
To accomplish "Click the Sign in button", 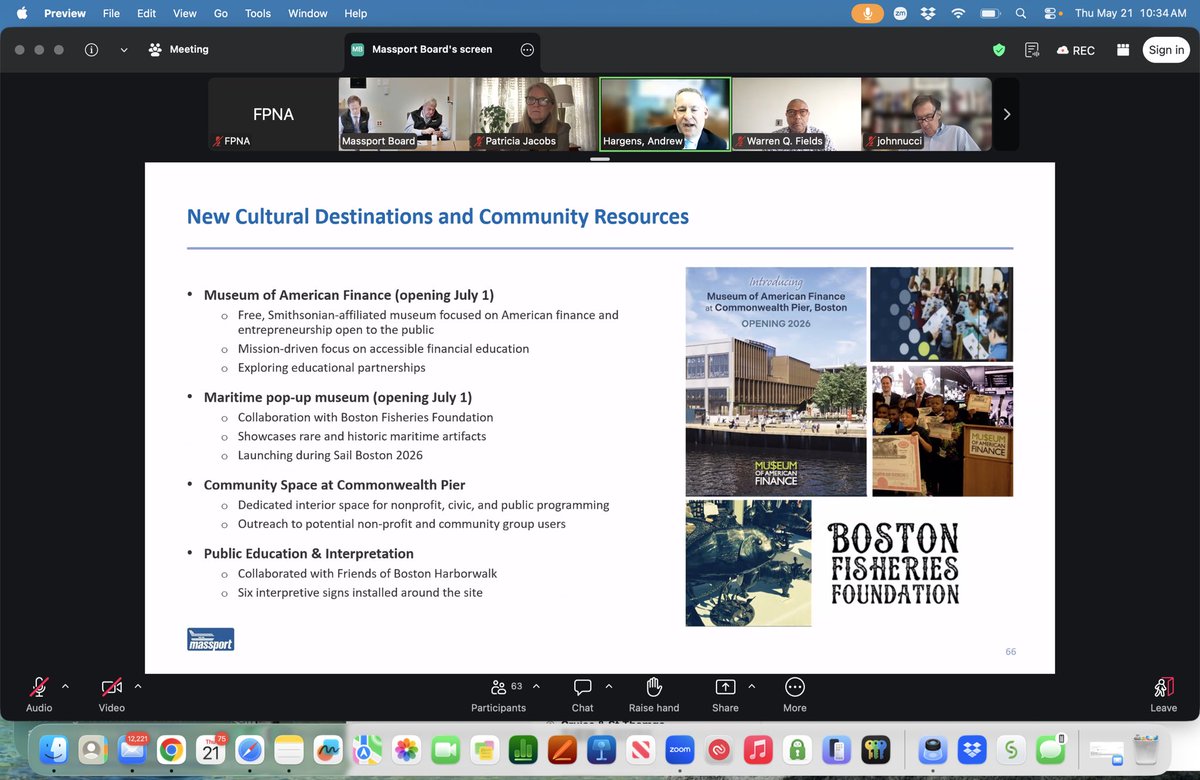I will tap(1166, 50).
